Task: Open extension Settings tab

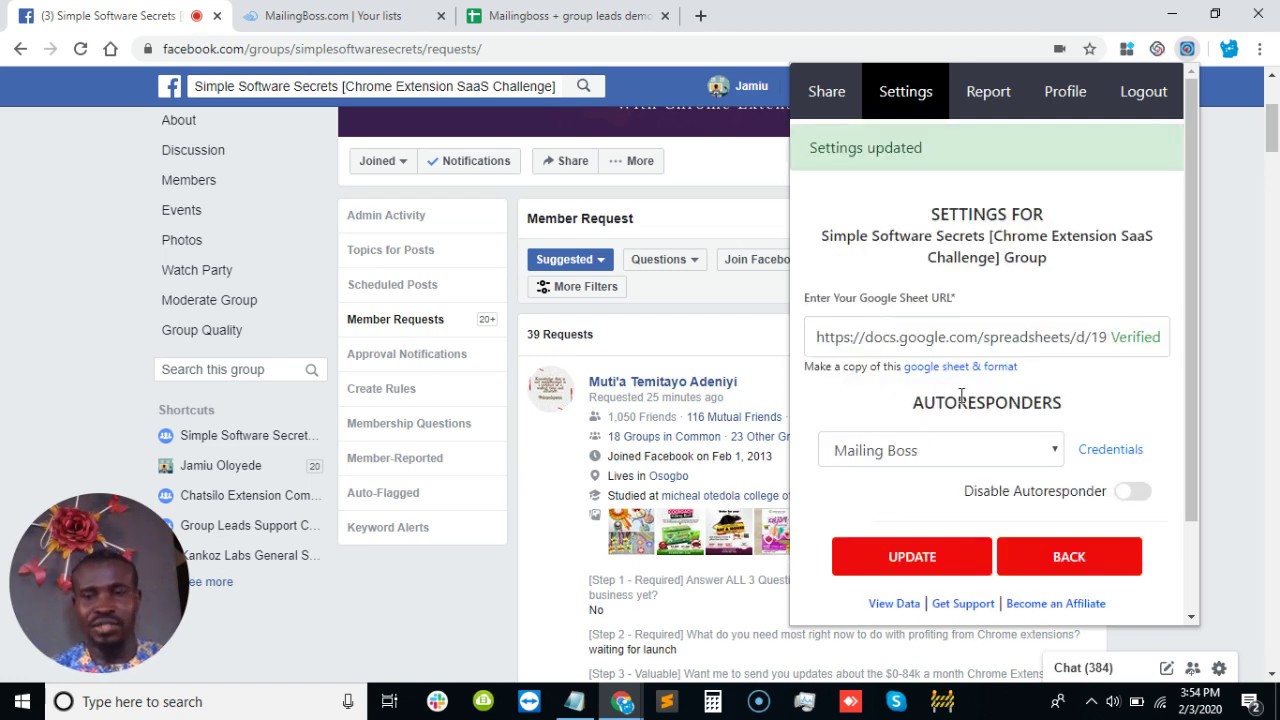Action: (906, 91)
